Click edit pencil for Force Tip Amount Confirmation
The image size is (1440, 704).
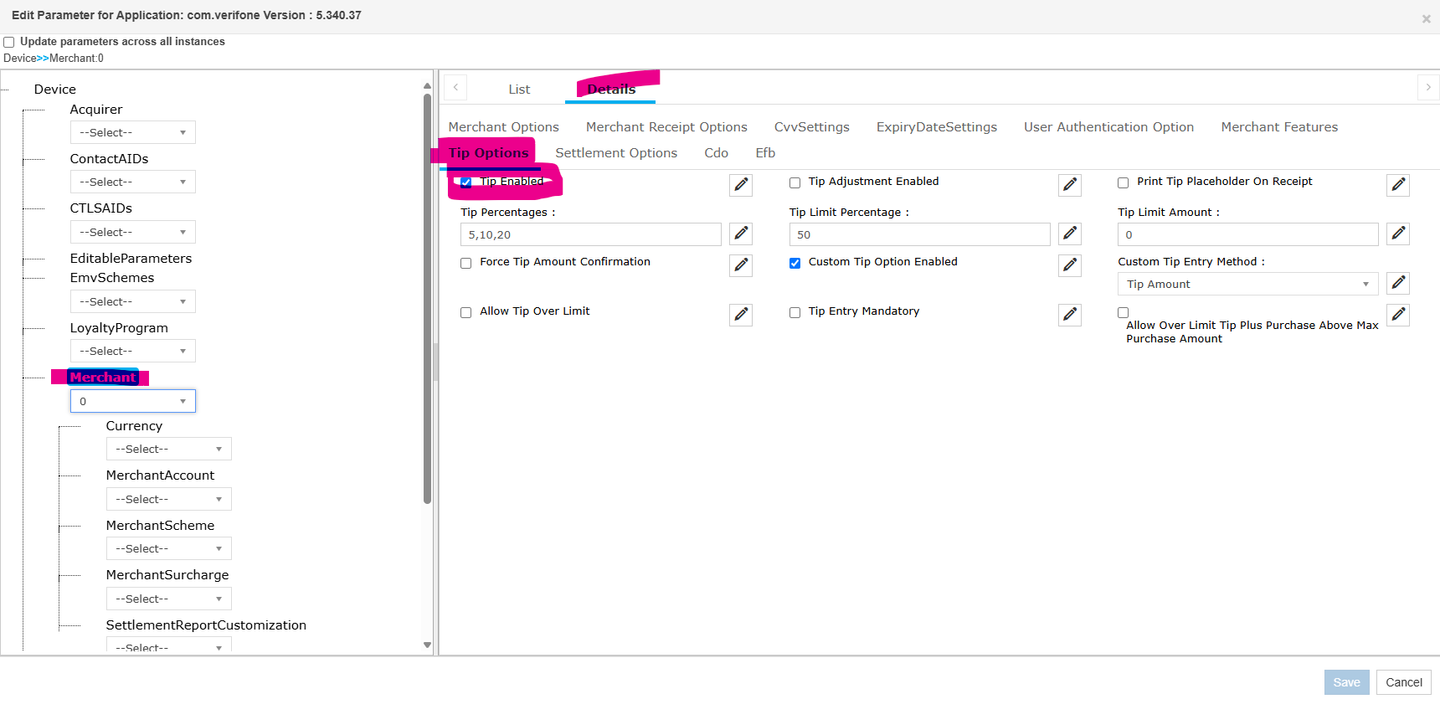point(741,264)
